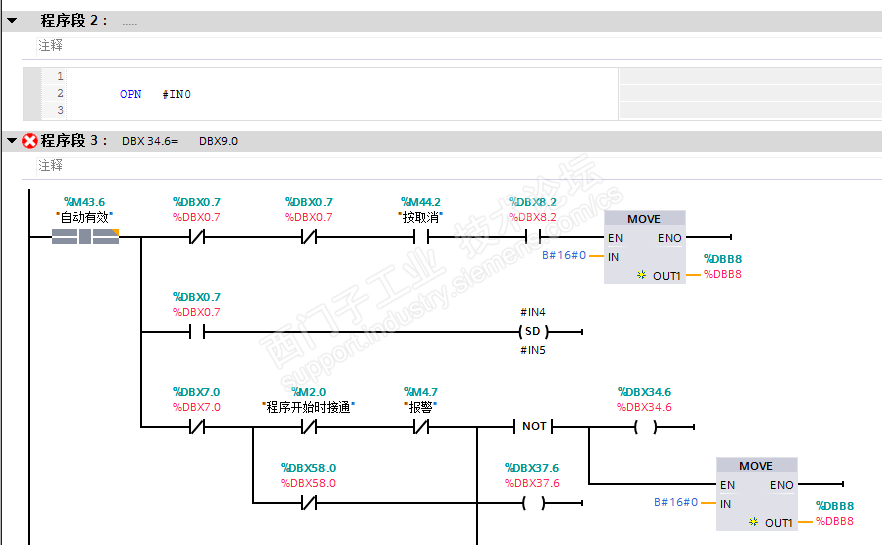Click the 报警 symbol name
882x545 pixels.
tap(421, 407)
